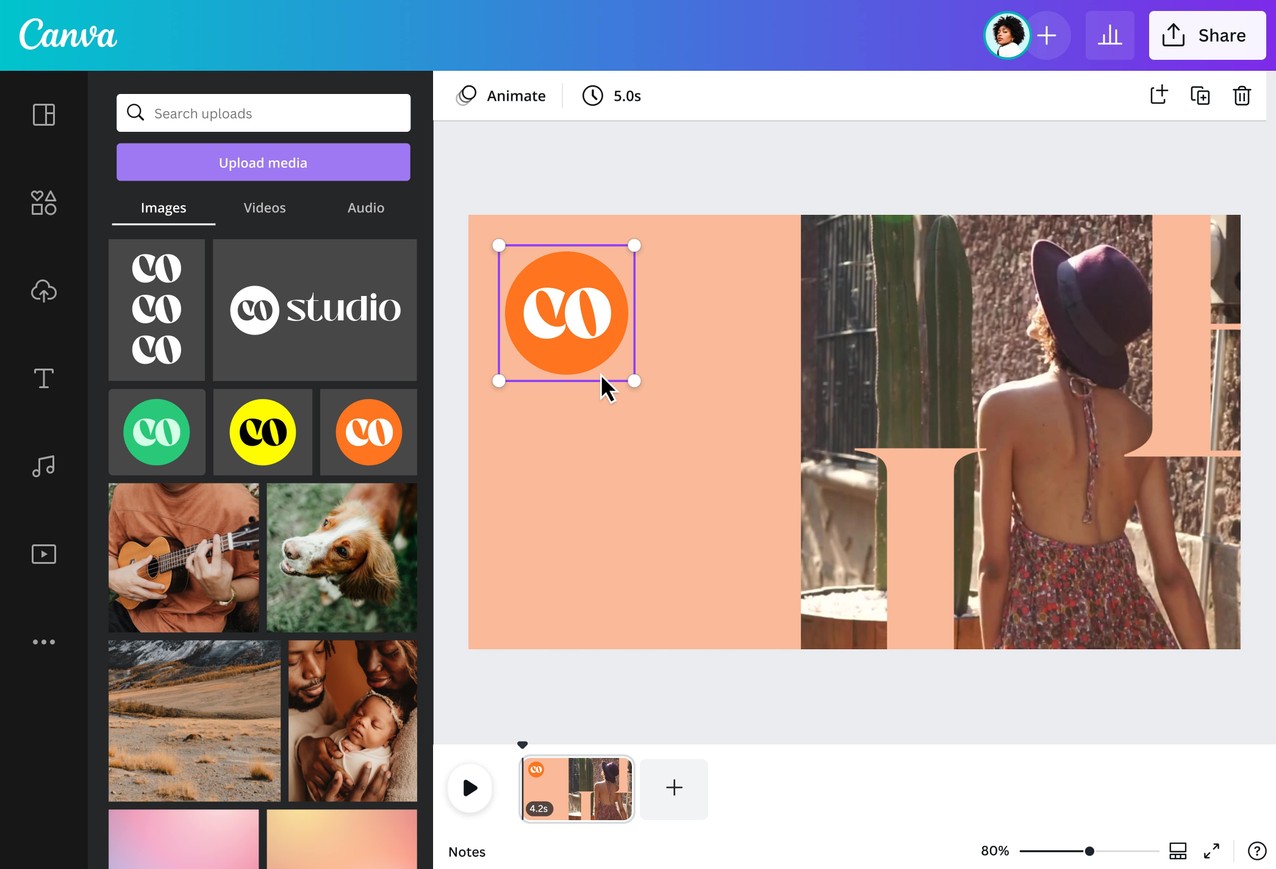Image resolution: width=1276 pixels, height=869 pixels.
Task: Click the Share button
Action: click(x=1206, y=36)
